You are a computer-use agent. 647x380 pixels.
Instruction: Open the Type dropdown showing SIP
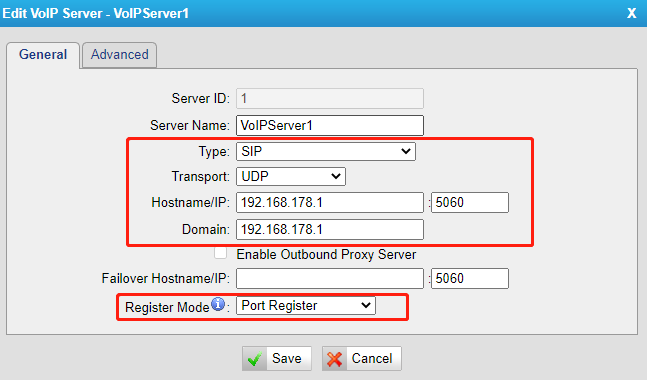(x=326, y=151)
